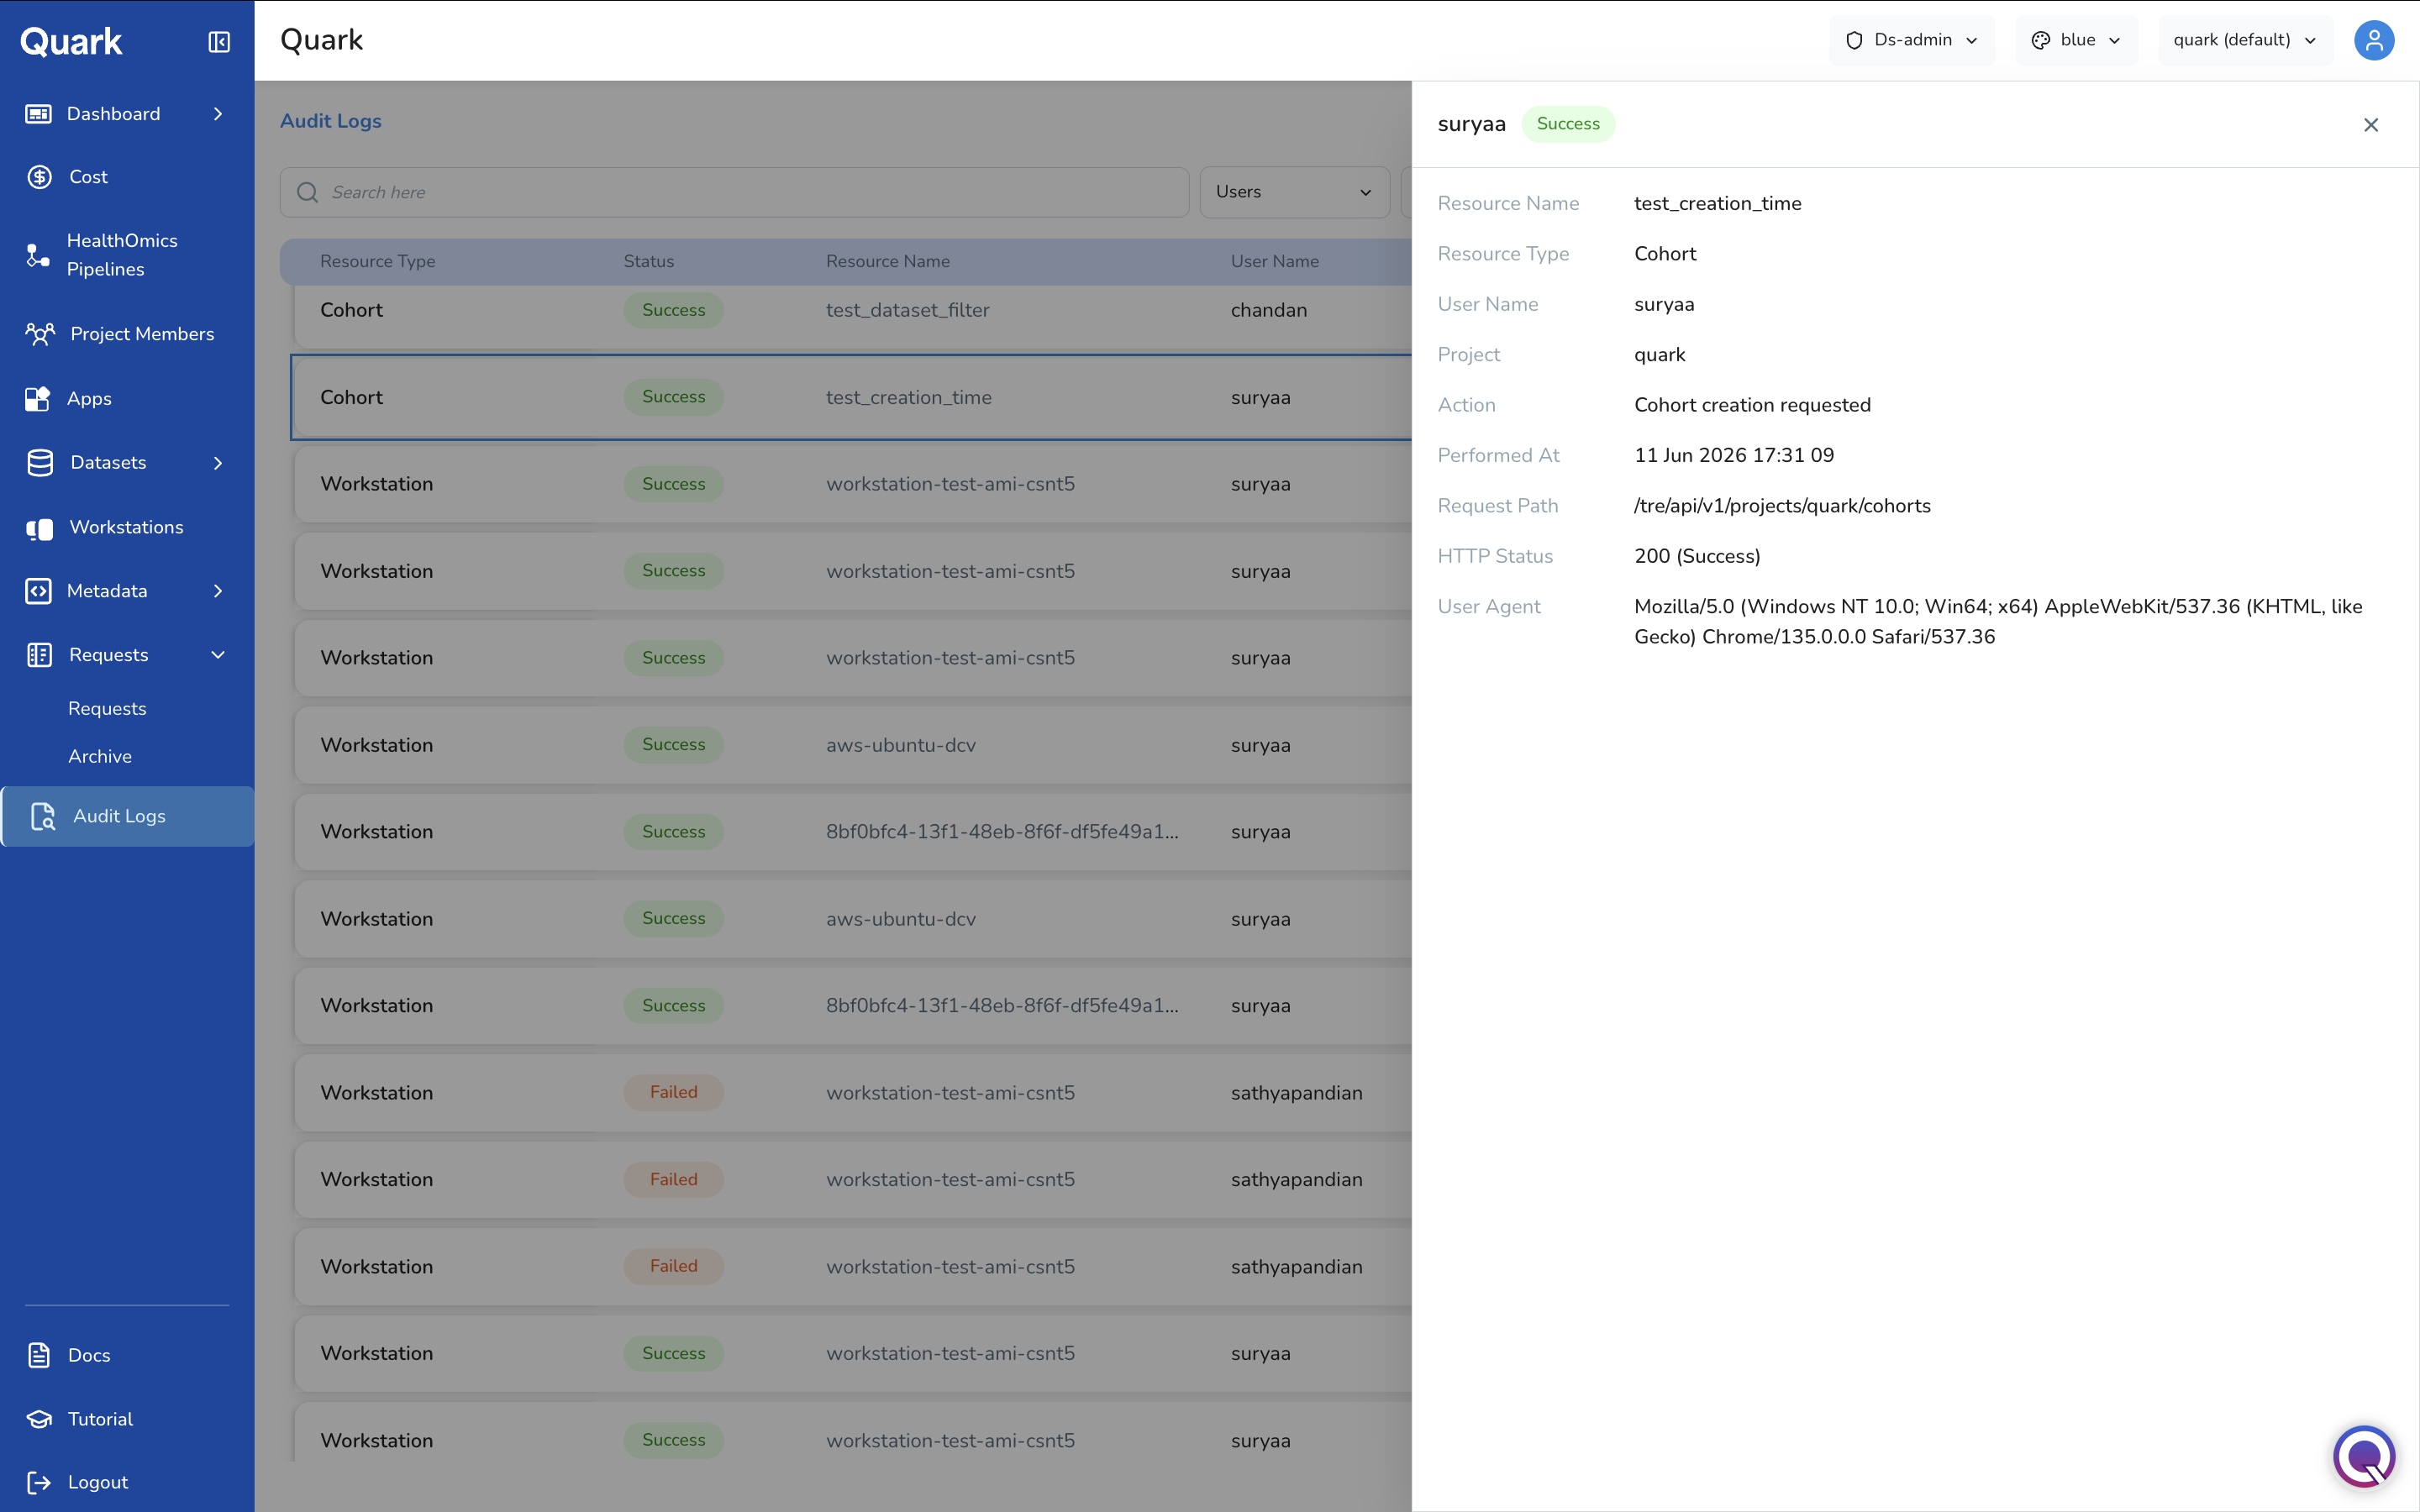Viewport: 2420px width, 1512px height.
Task: Click the Cost dollar icon
Action: pos(39,177)
